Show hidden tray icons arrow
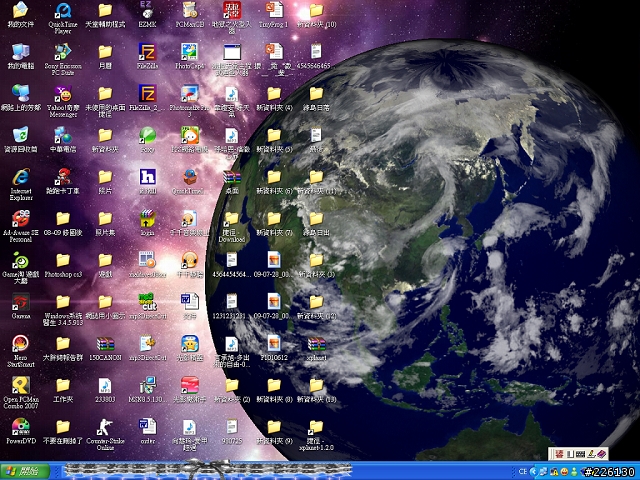 click(x=533, y=471)
